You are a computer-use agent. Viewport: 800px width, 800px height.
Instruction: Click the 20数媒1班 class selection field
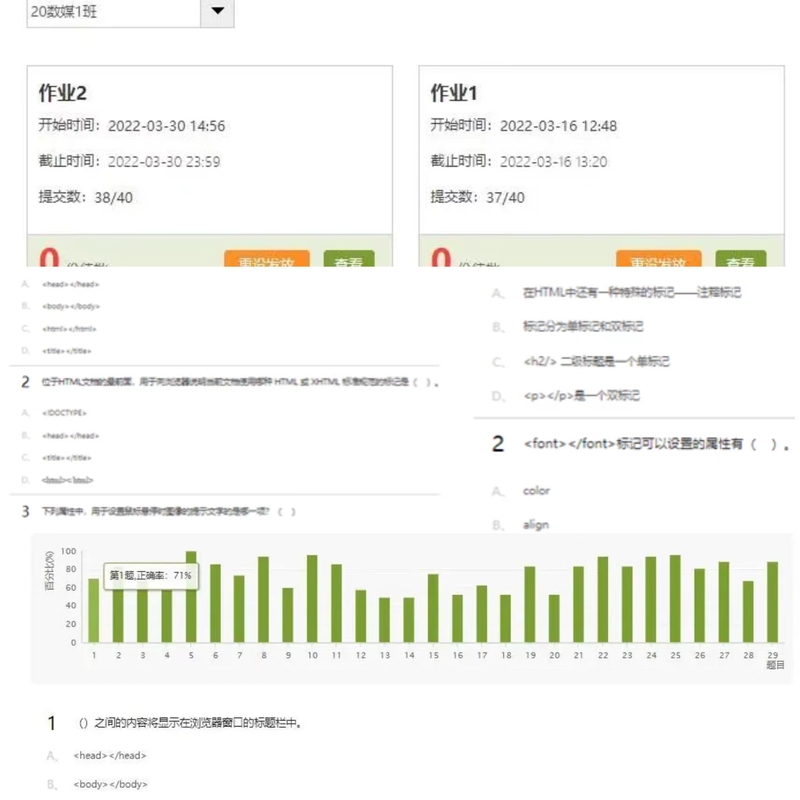point(113,13)
